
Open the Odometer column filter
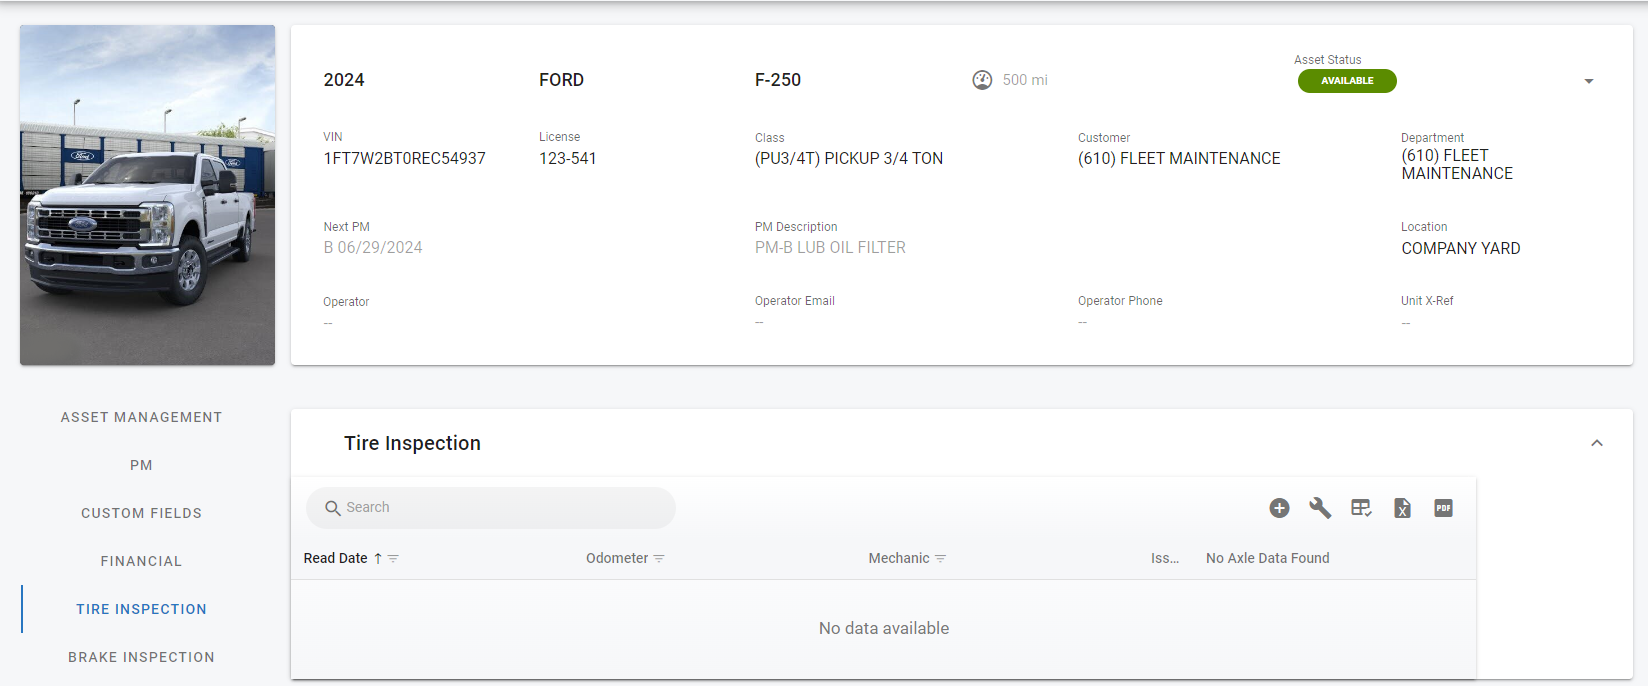point(659,559)
